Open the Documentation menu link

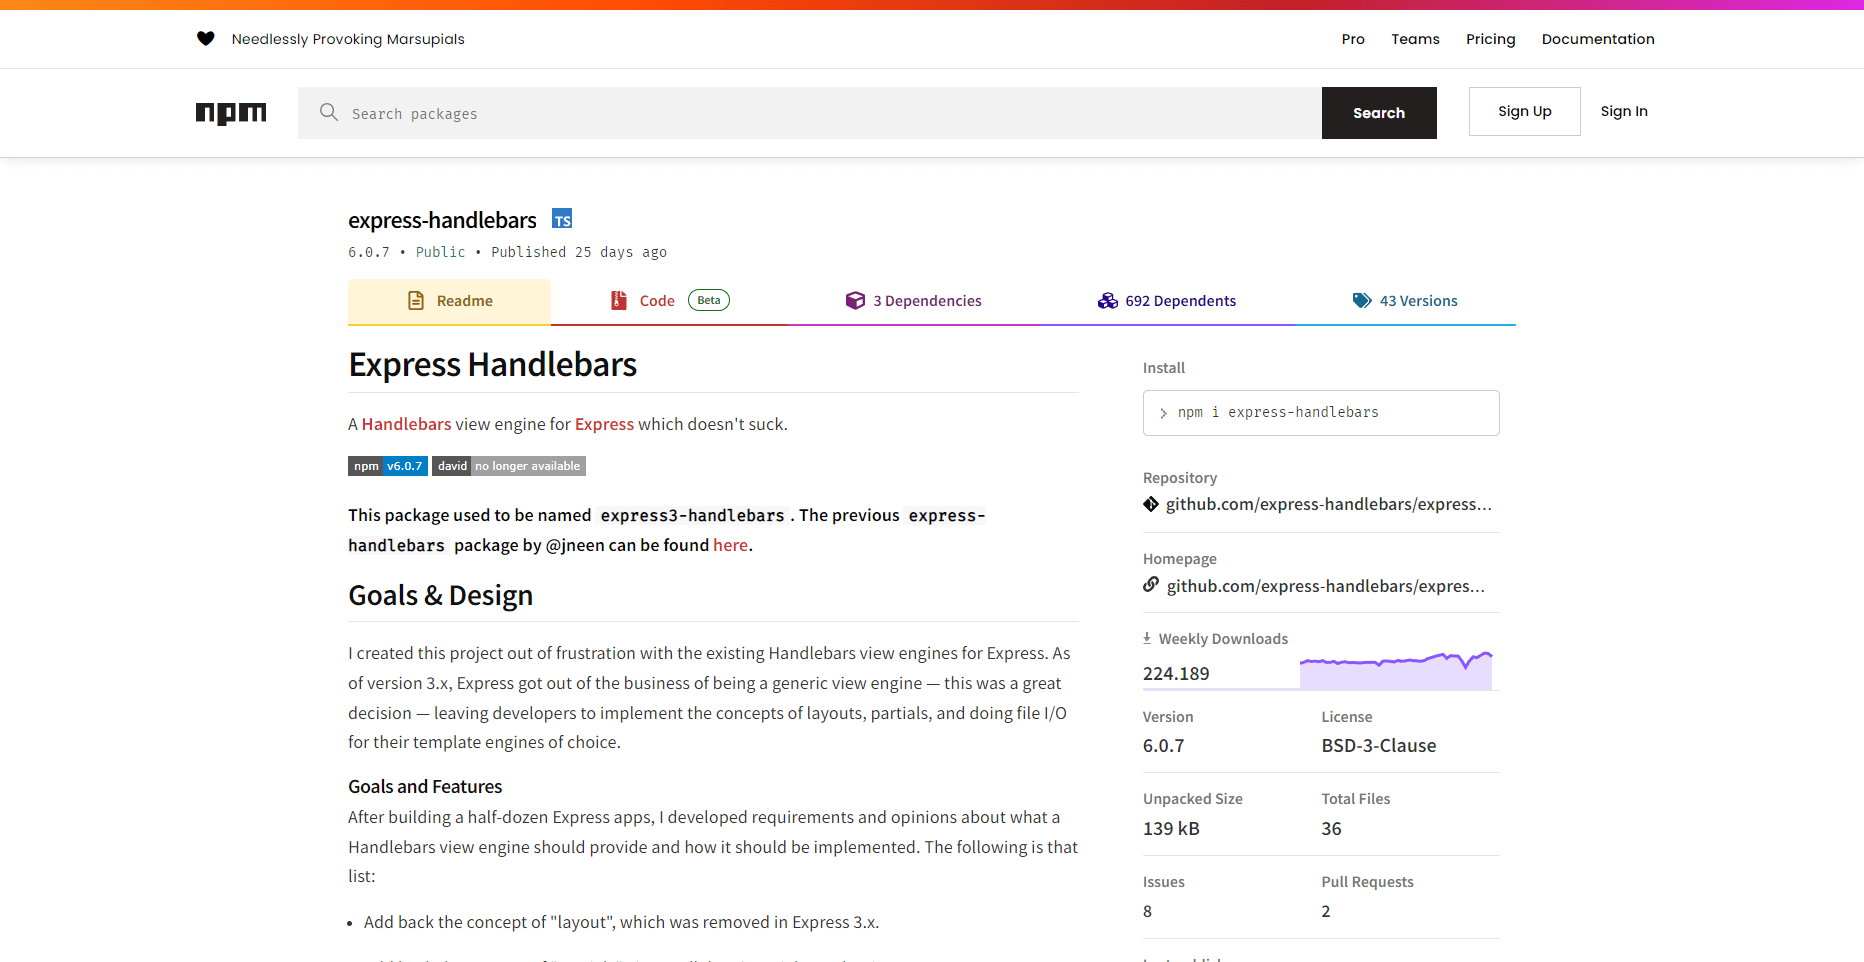click(1598, 39)
